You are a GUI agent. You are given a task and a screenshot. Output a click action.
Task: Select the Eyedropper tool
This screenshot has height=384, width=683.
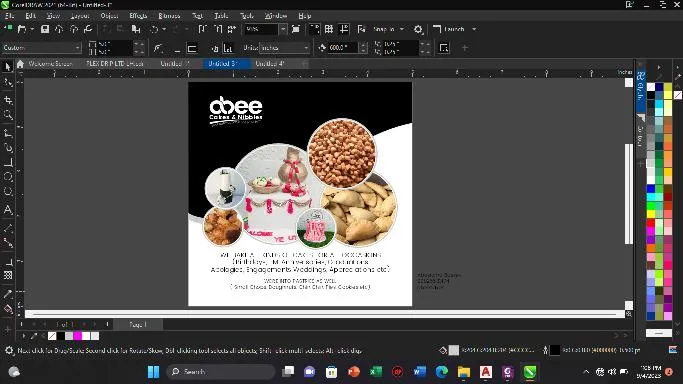(7, 294)
